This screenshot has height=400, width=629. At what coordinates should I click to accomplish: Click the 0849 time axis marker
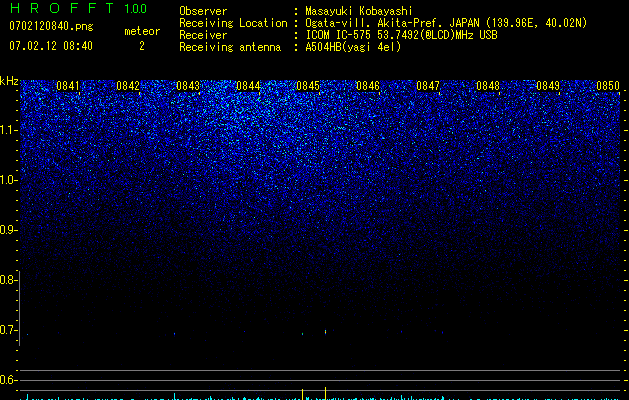pos(548,86)
